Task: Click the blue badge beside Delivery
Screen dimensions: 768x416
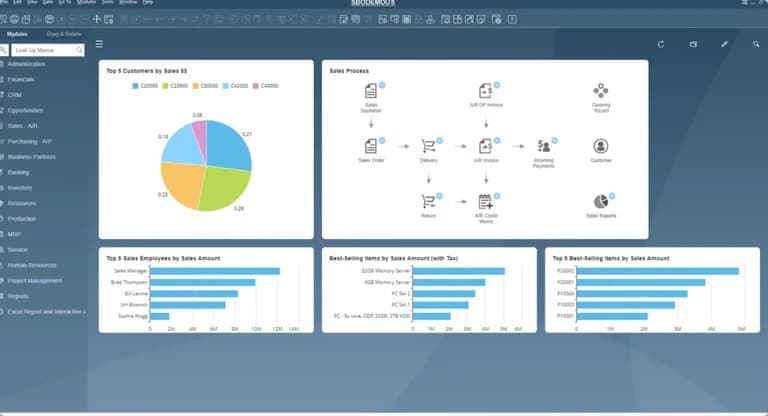Action: point(439,141)
